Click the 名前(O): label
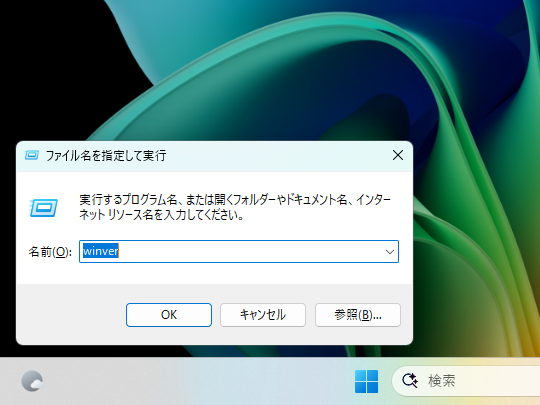The height and width of the screenshot is (405, 540). point(50,252)
